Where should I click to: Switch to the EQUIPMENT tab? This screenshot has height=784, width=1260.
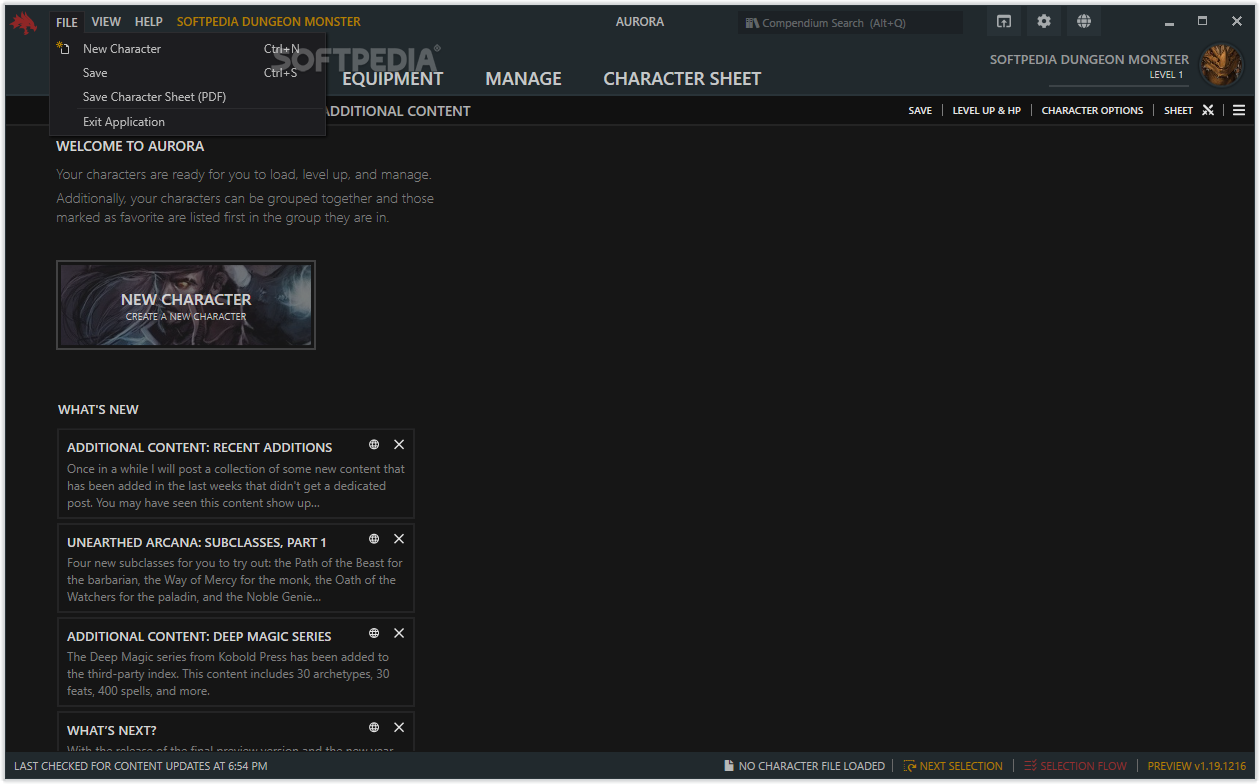point(393,79)
